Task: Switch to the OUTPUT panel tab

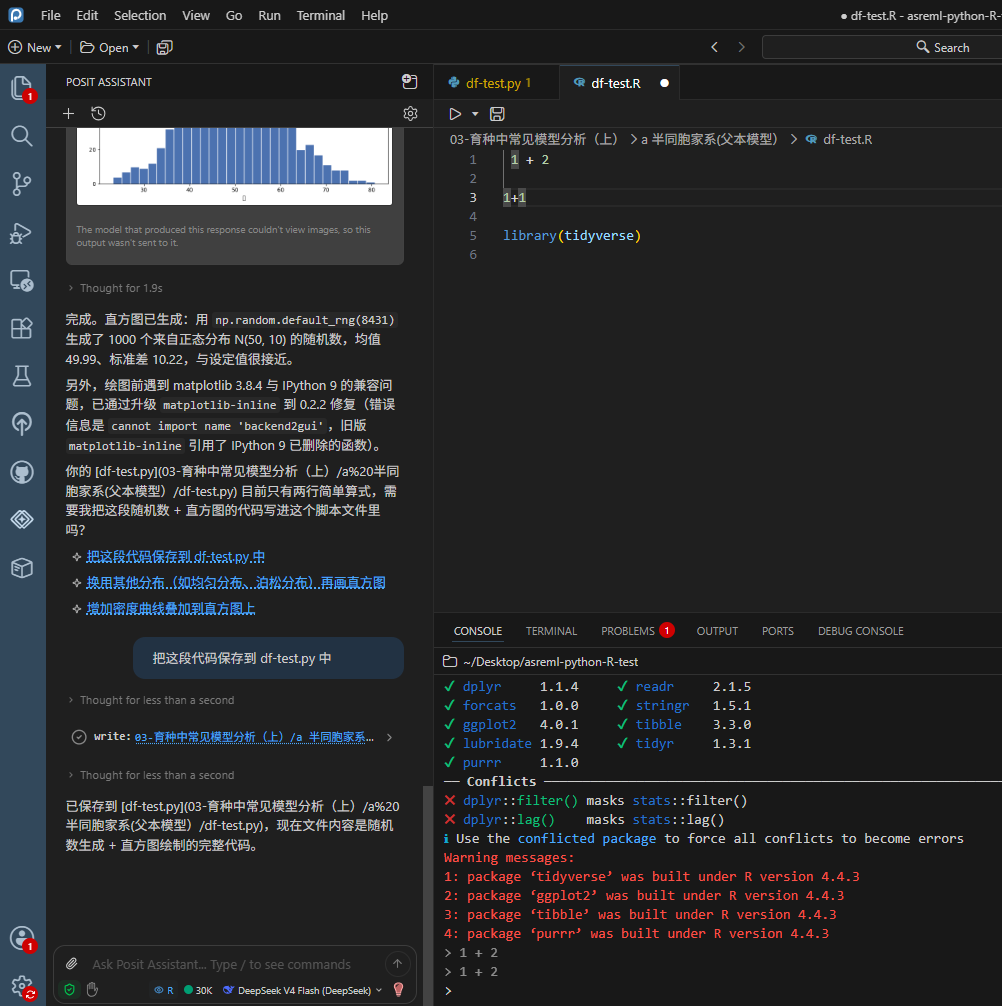Action: (717, 631)
